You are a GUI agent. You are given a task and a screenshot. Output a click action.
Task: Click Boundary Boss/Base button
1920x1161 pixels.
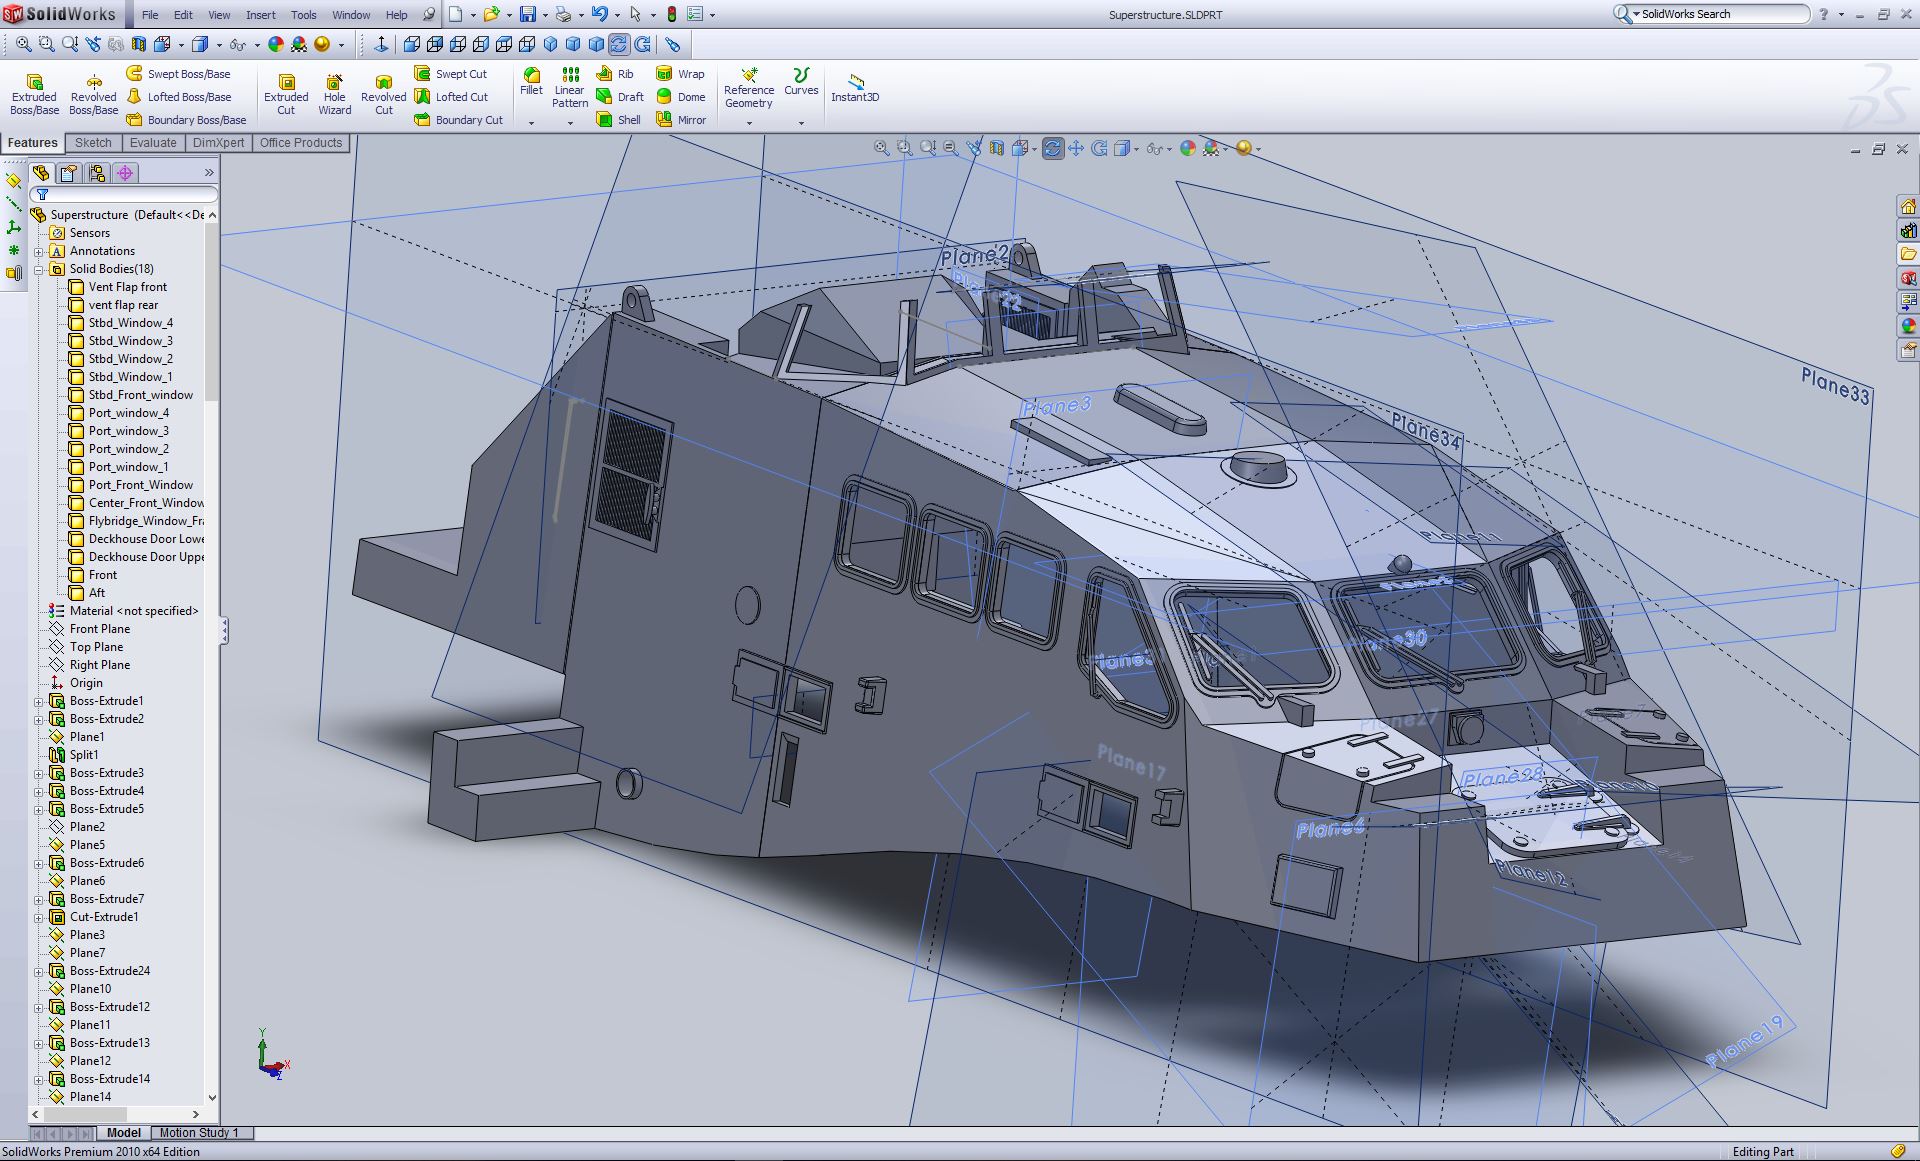pos(186,120)
